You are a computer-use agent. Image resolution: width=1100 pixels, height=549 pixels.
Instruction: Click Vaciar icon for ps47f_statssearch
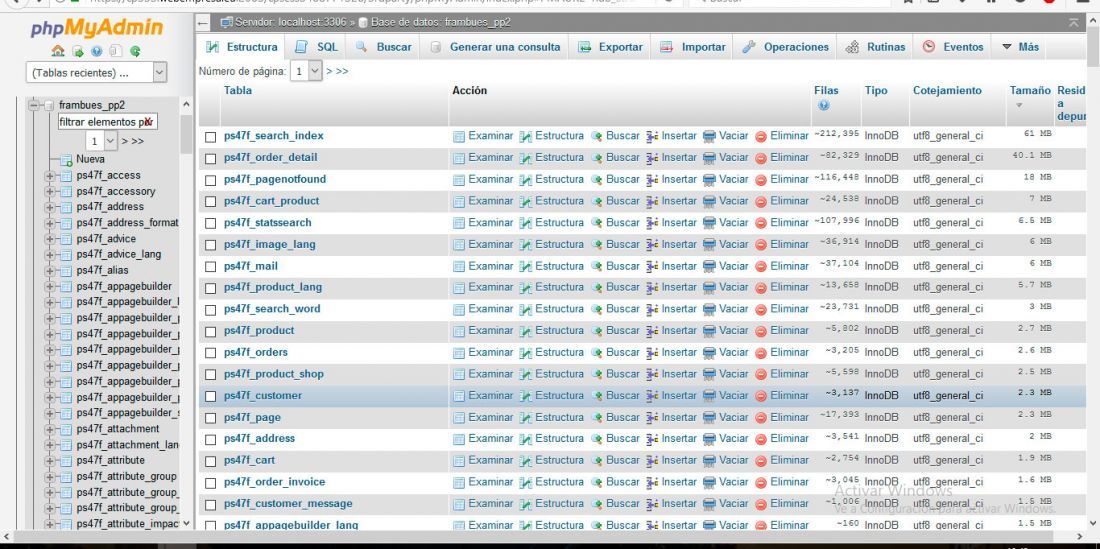(x=709, y=224)
